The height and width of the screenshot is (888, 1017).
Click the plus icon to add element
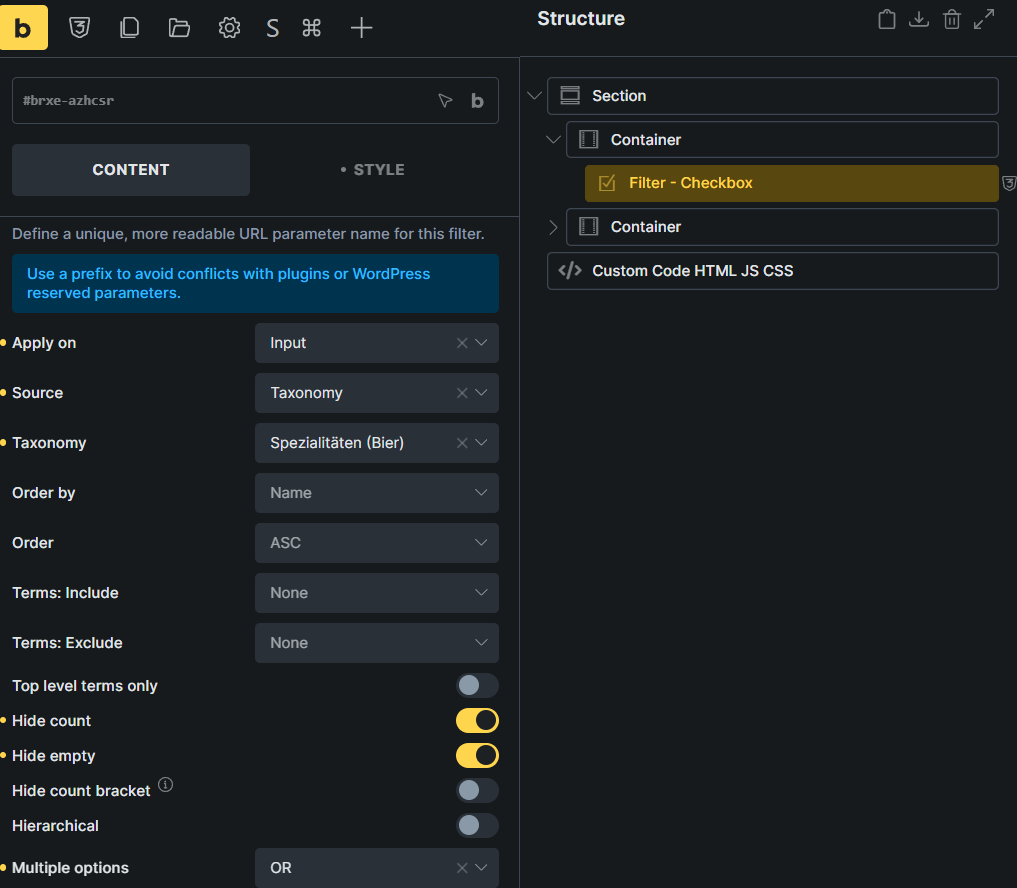click(361, 28)
